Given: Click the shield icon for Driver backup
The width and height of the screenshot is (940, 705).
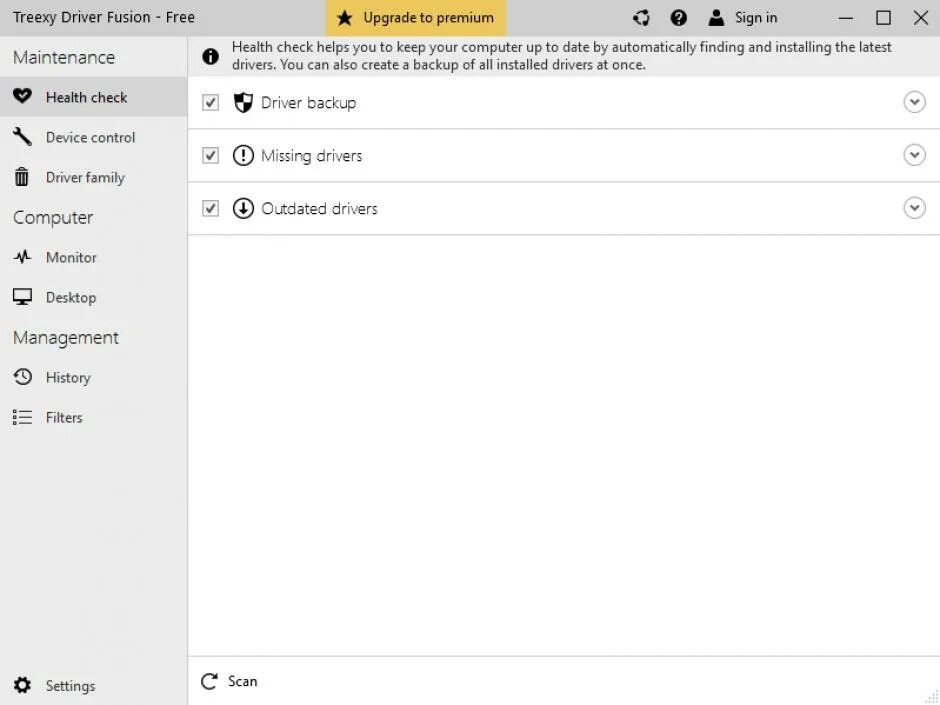Looking at the screenshot, I should [x=243, y=103].
